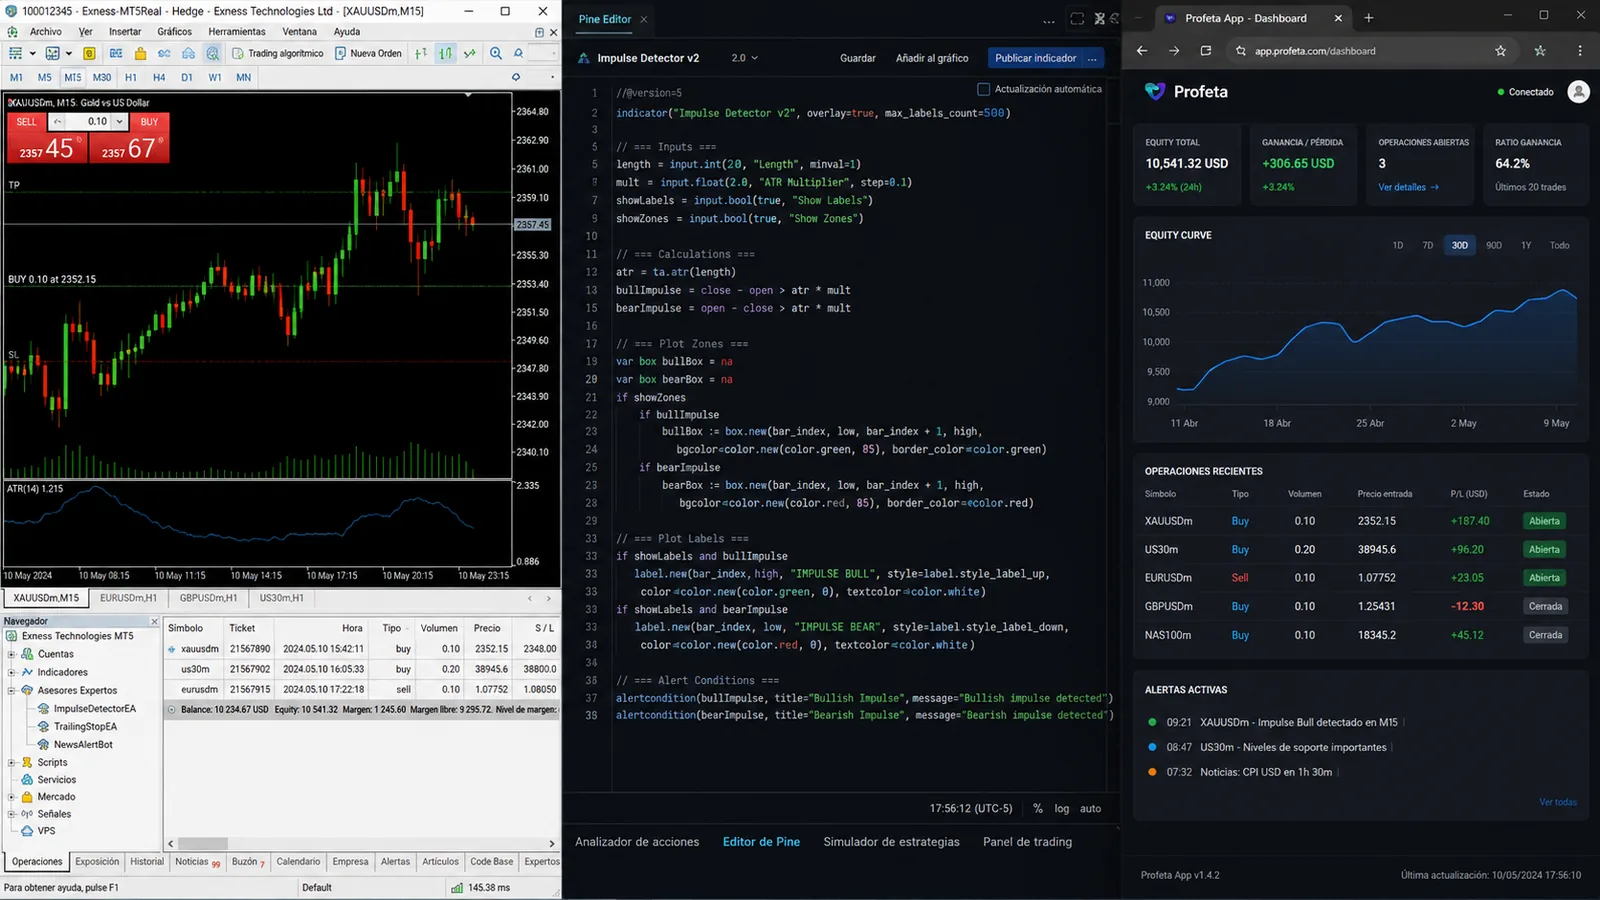Toggle Trading algorítmico in MT5 toolbar
The image size is (1600, 900).
tap(278, 53)
